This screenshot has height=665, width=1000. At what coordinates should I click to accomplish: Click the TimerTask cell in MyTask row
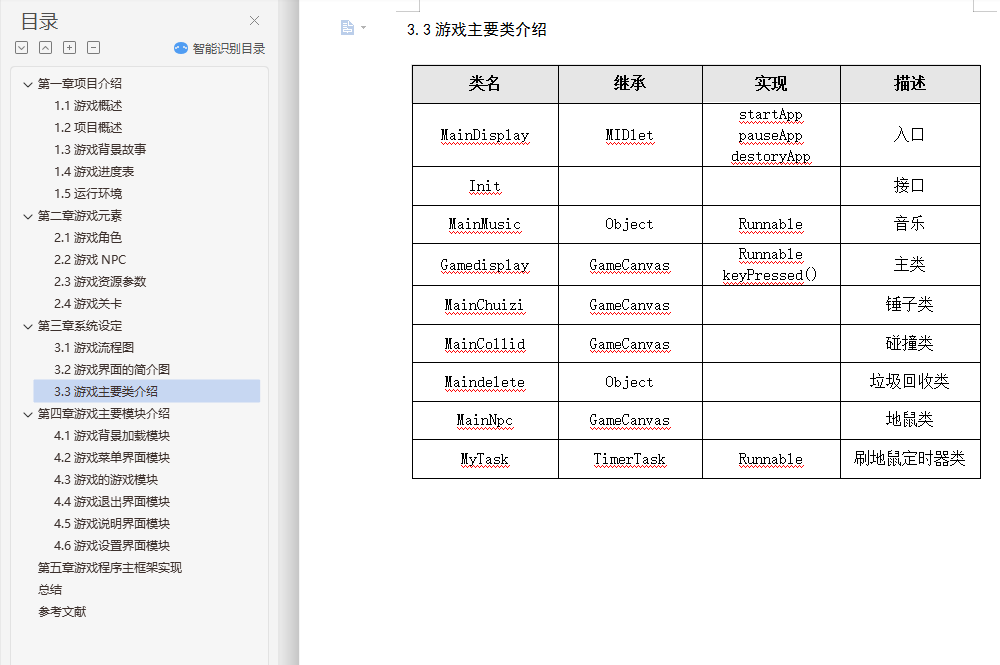pyautogui.click(x=630, y=459)
